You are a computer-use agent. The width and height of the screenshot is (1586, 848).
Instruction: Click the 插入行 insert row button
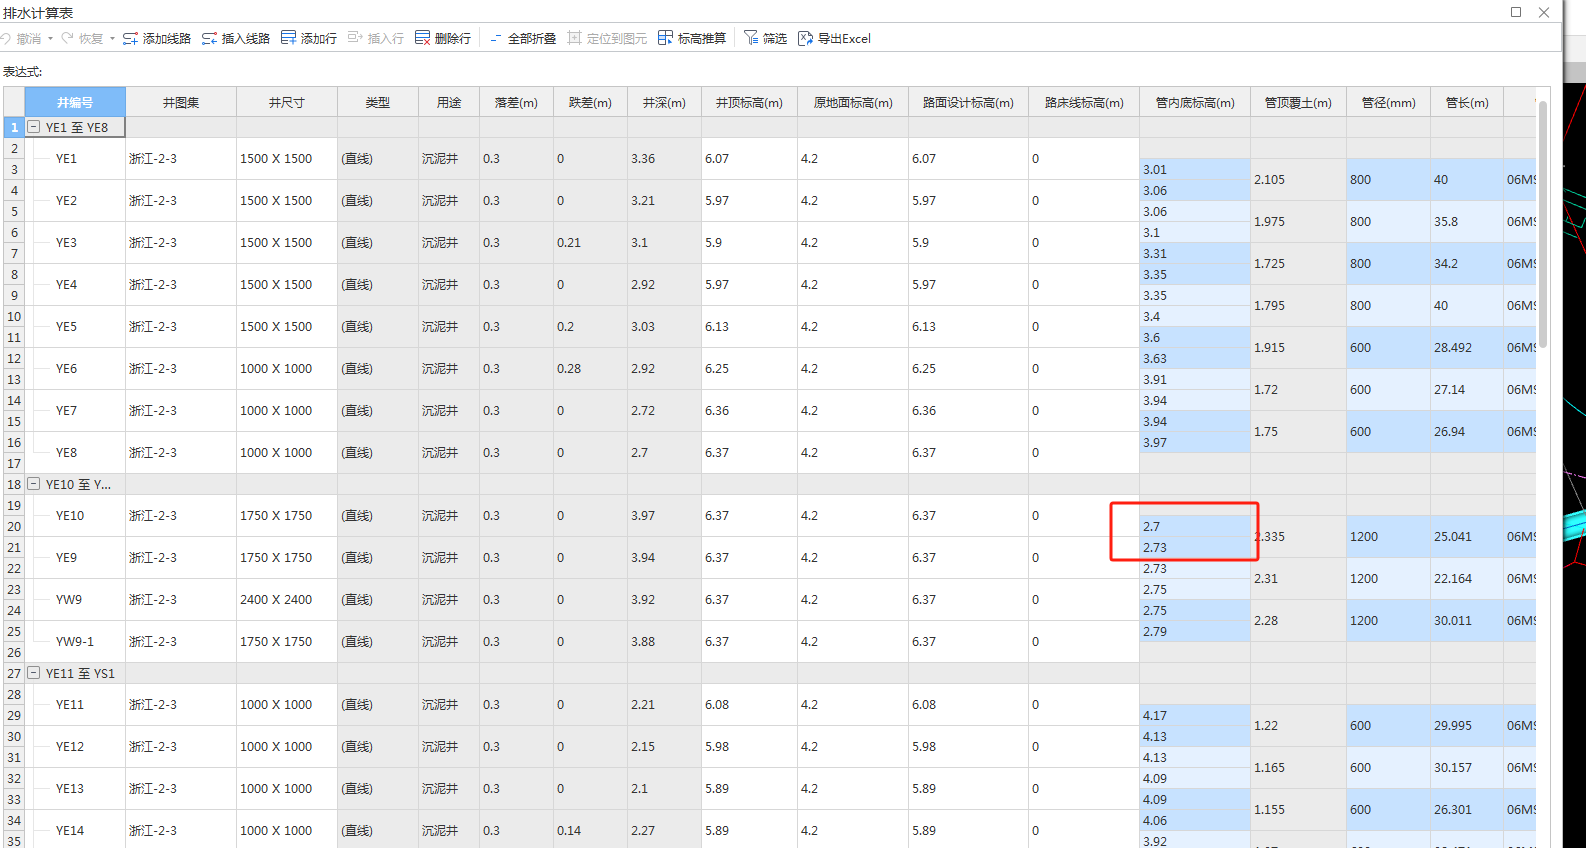click(376, 38)
